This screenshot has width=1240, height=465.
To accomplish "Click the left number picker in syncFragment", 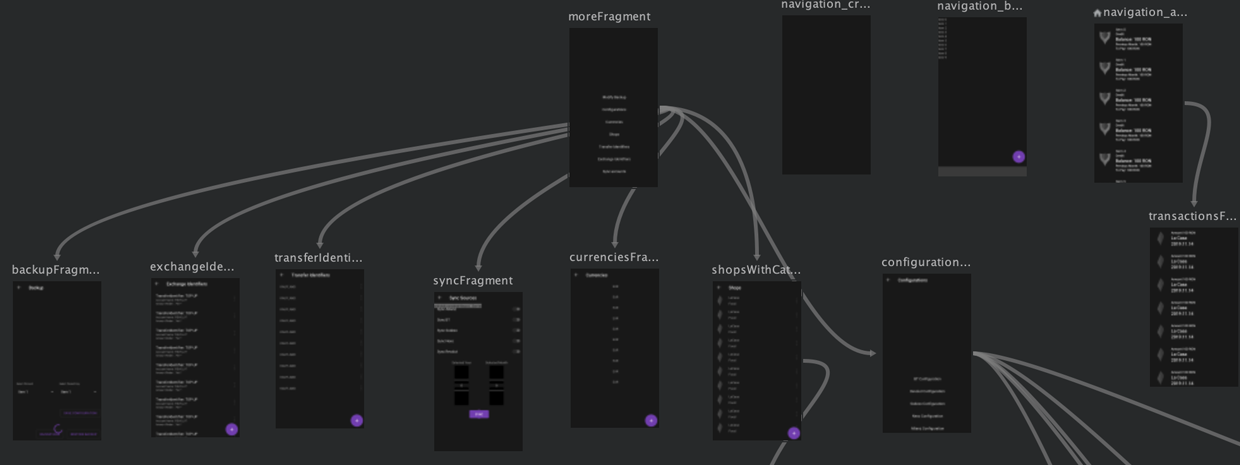I will [461, 385].
